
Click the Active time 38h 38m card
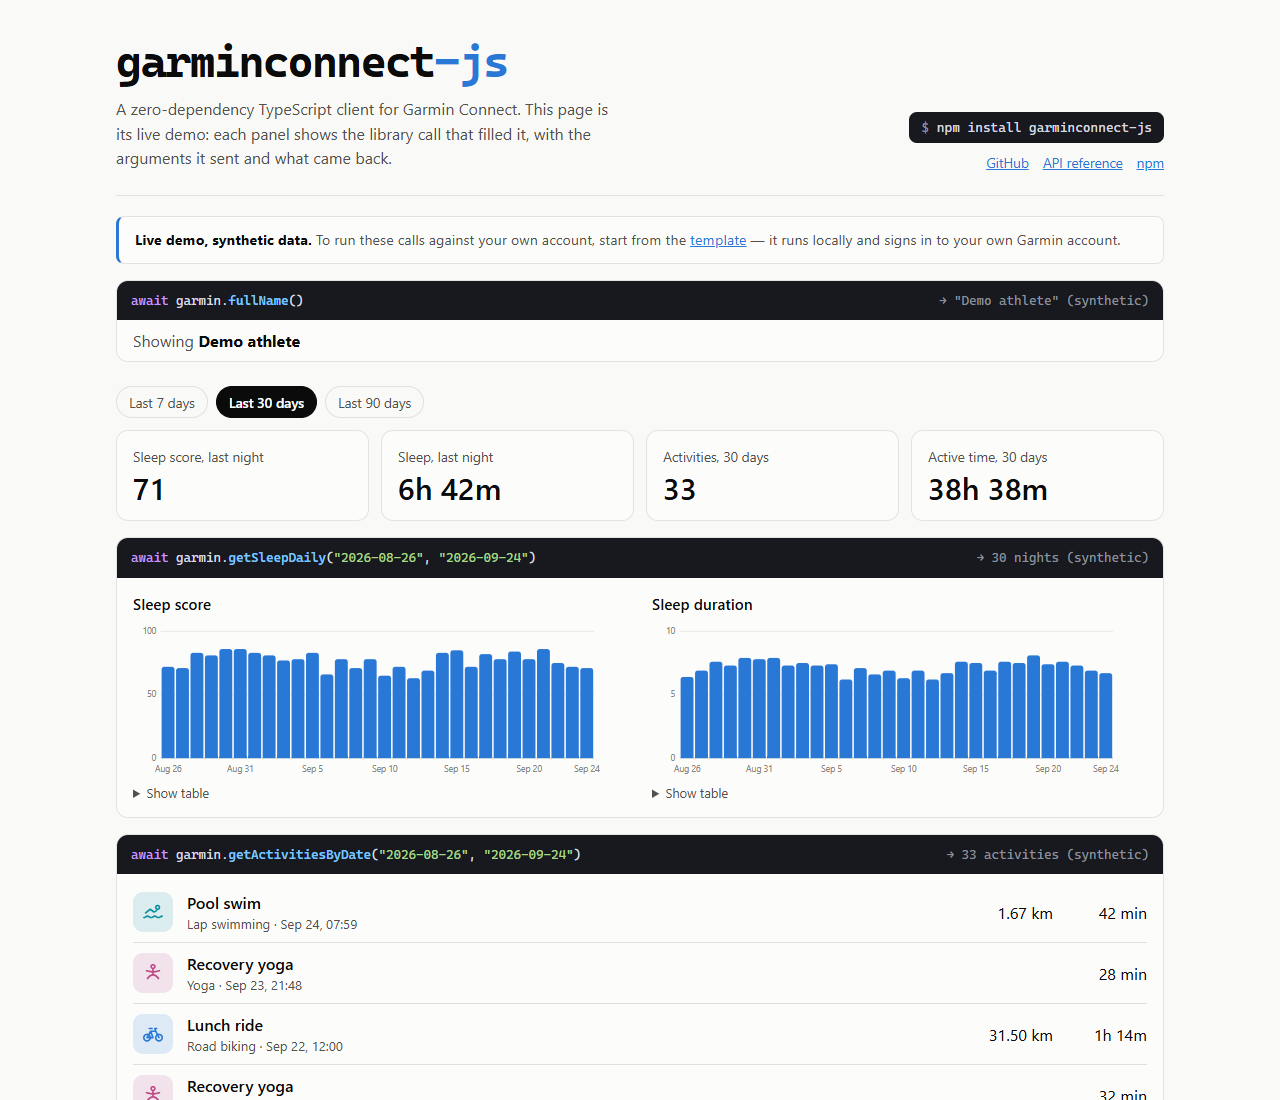(1037, 475)
